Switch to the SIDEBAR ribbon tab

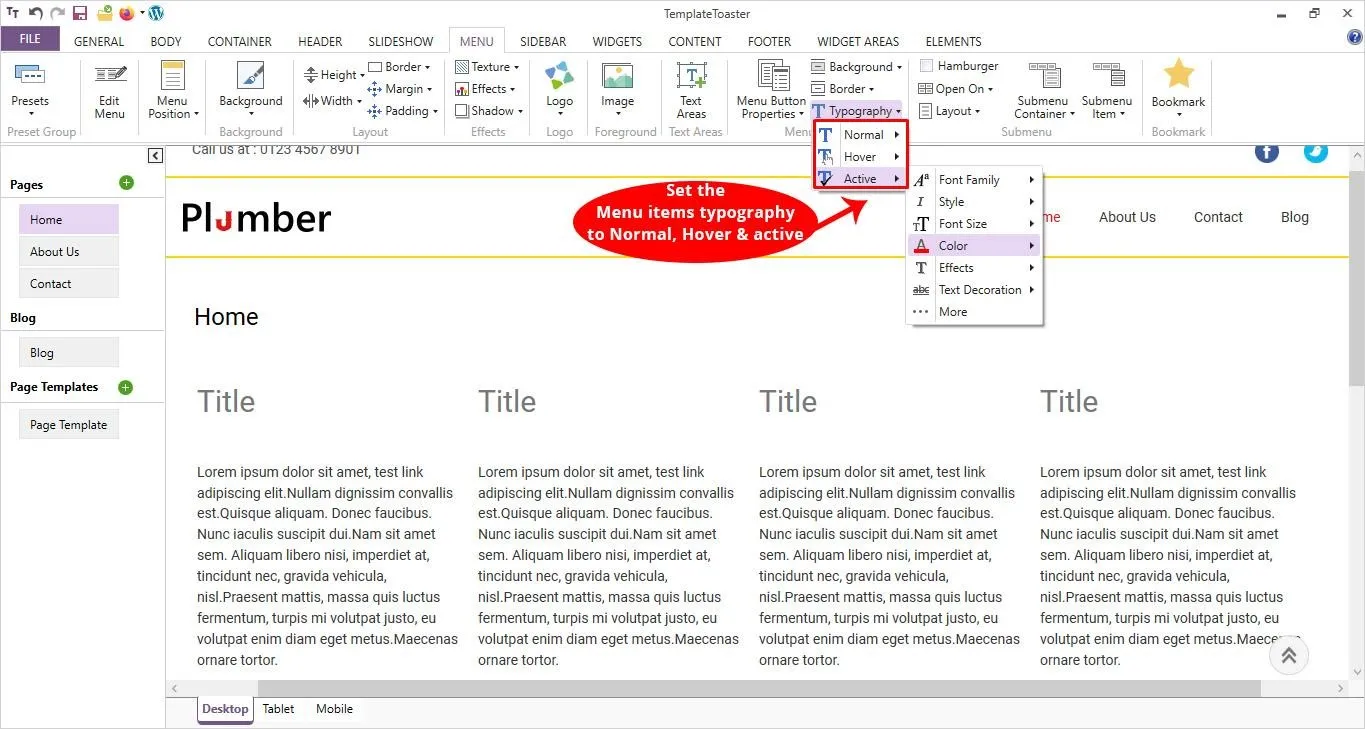pos(543,41)
